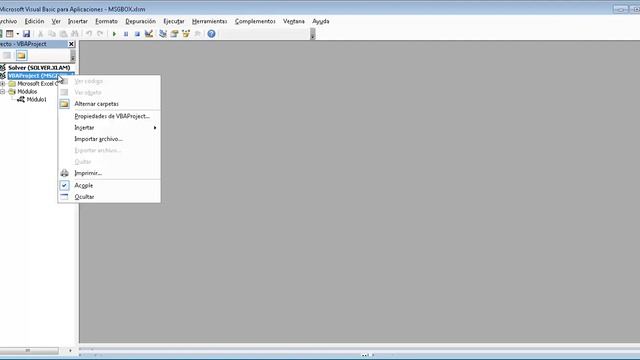Click the Copy toolbar icon
The width and height of the screenshot is (640, 360).
pyautogui.click(x=52, y=34)
